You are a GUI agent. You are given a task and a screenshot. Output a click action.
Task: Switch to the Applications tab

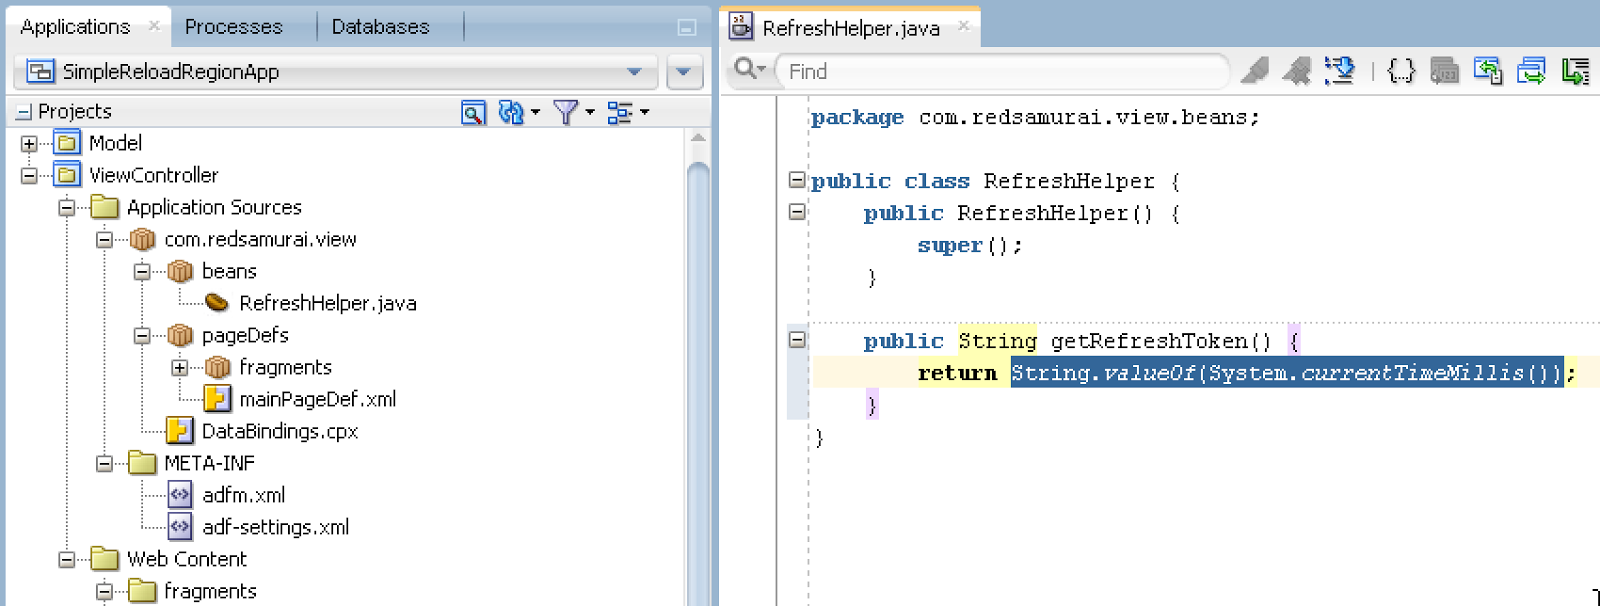pos(75,27)
